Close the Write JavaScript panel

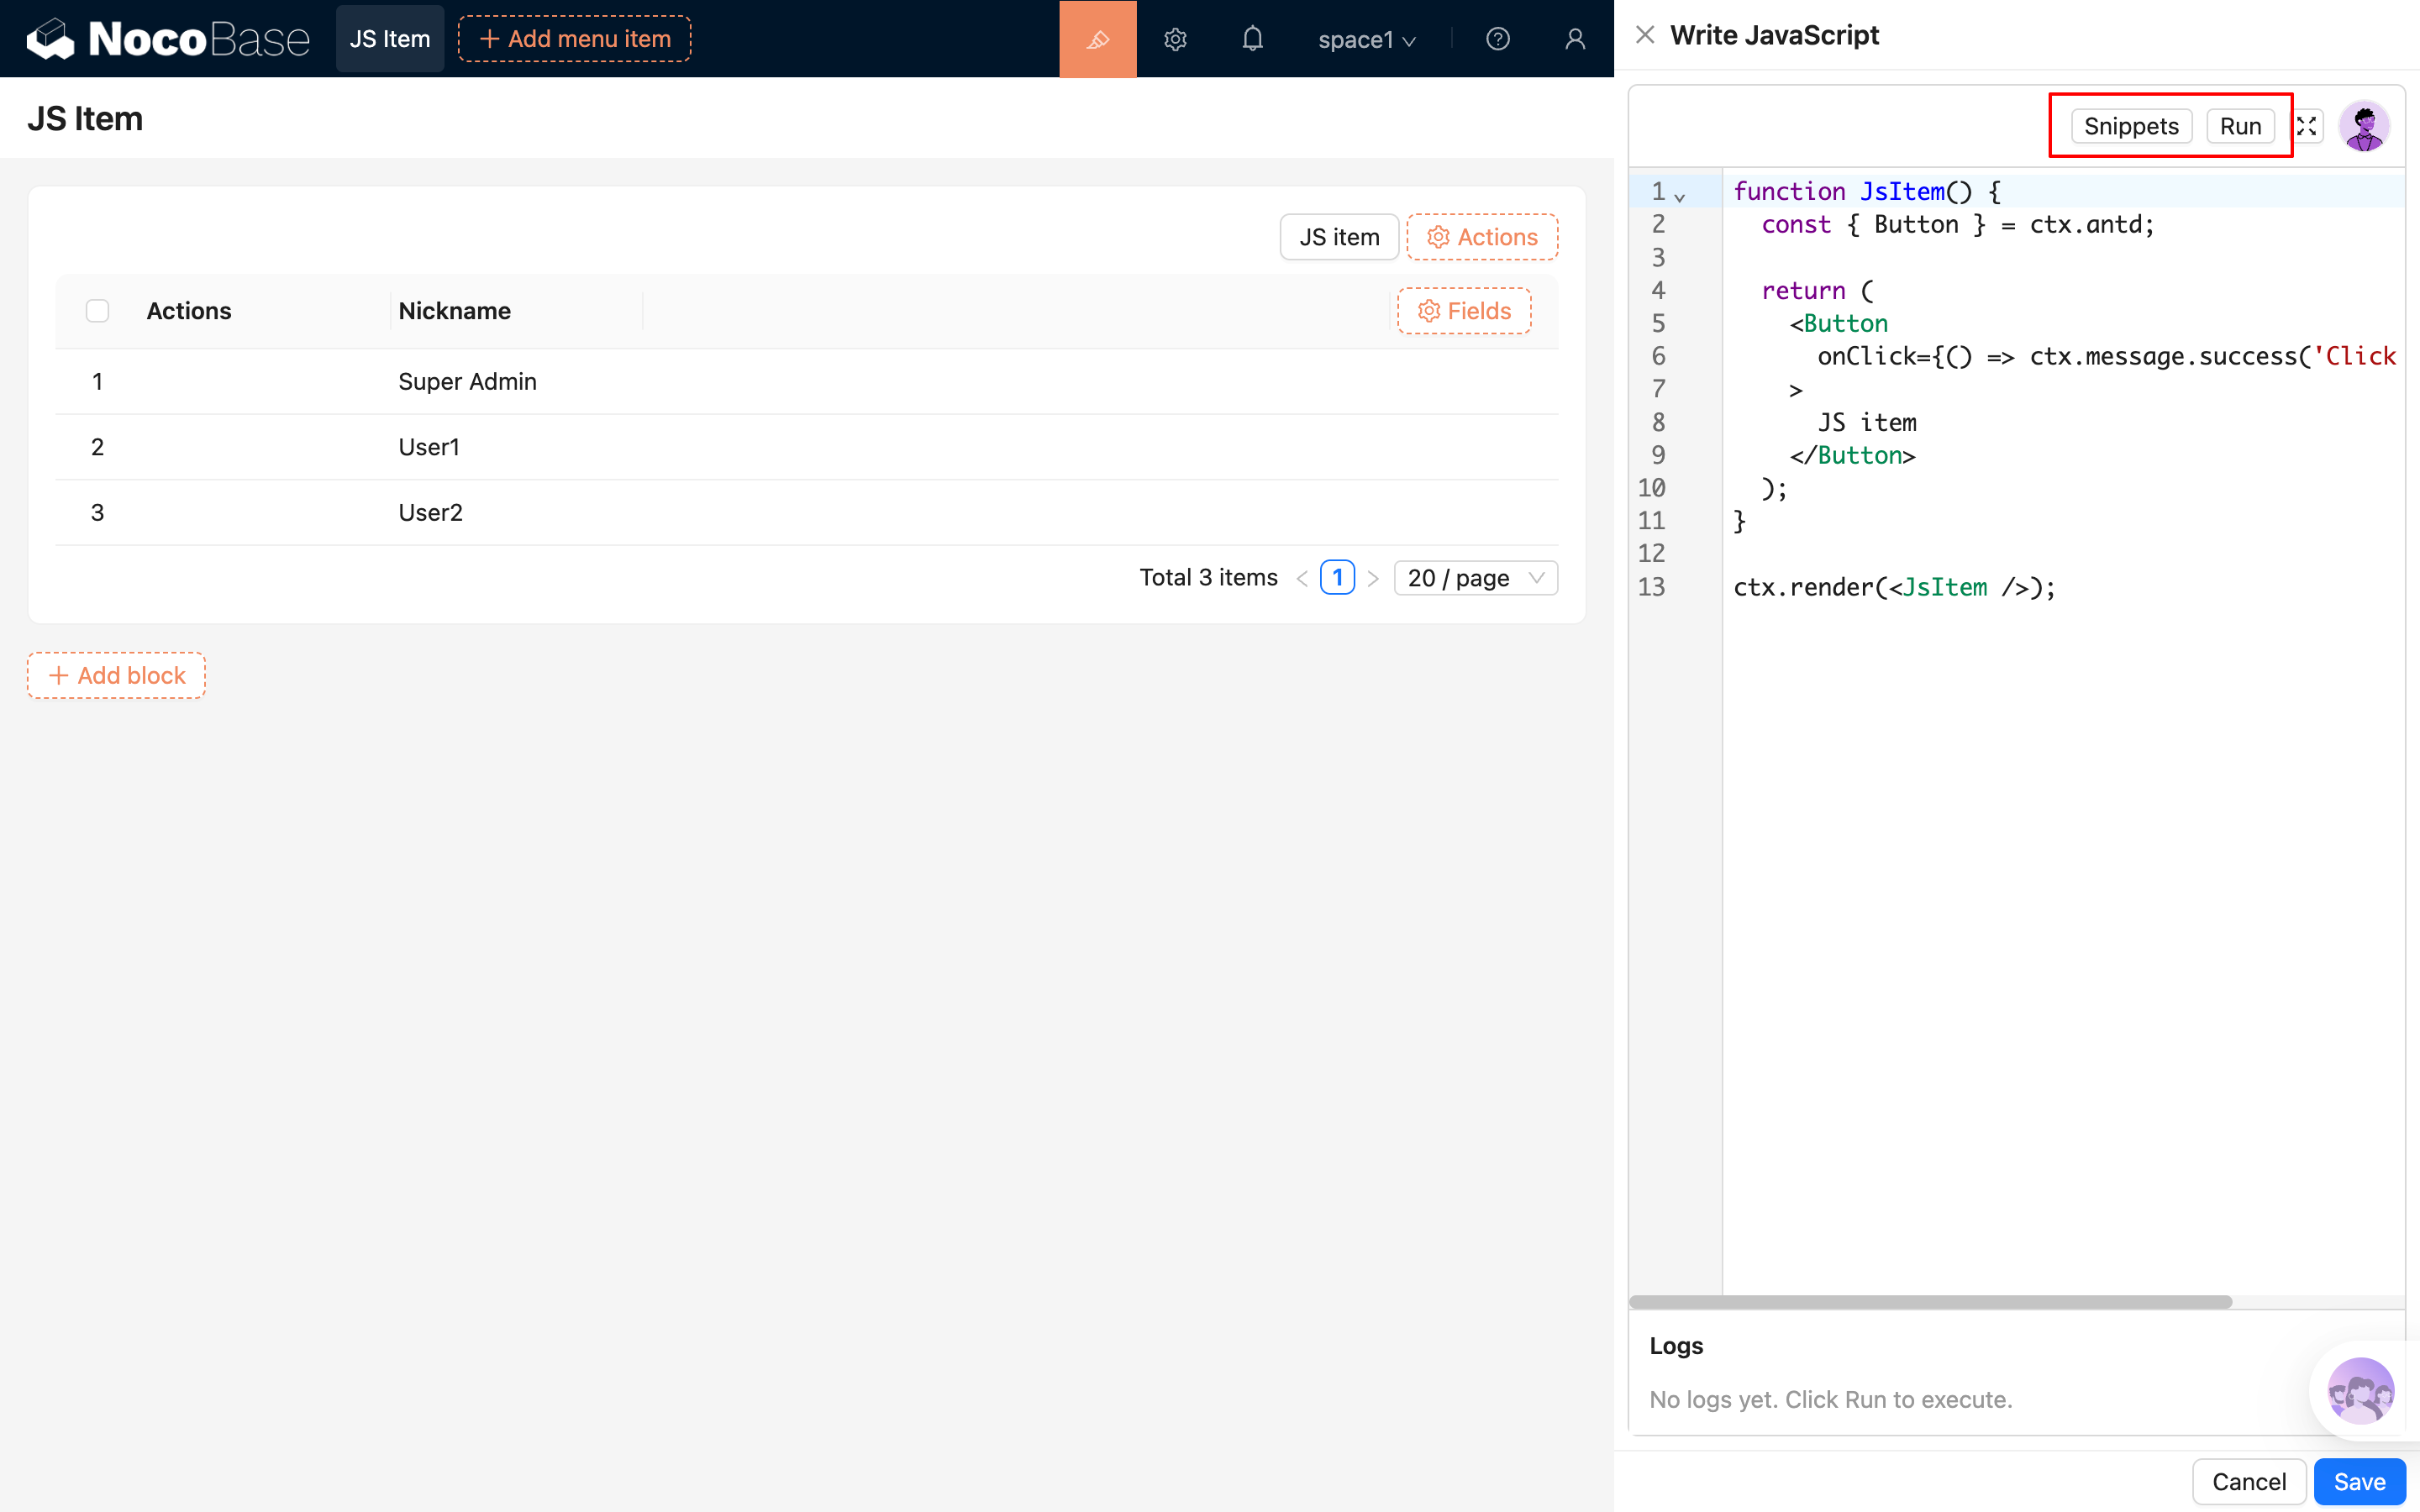tap(1644, 35)
